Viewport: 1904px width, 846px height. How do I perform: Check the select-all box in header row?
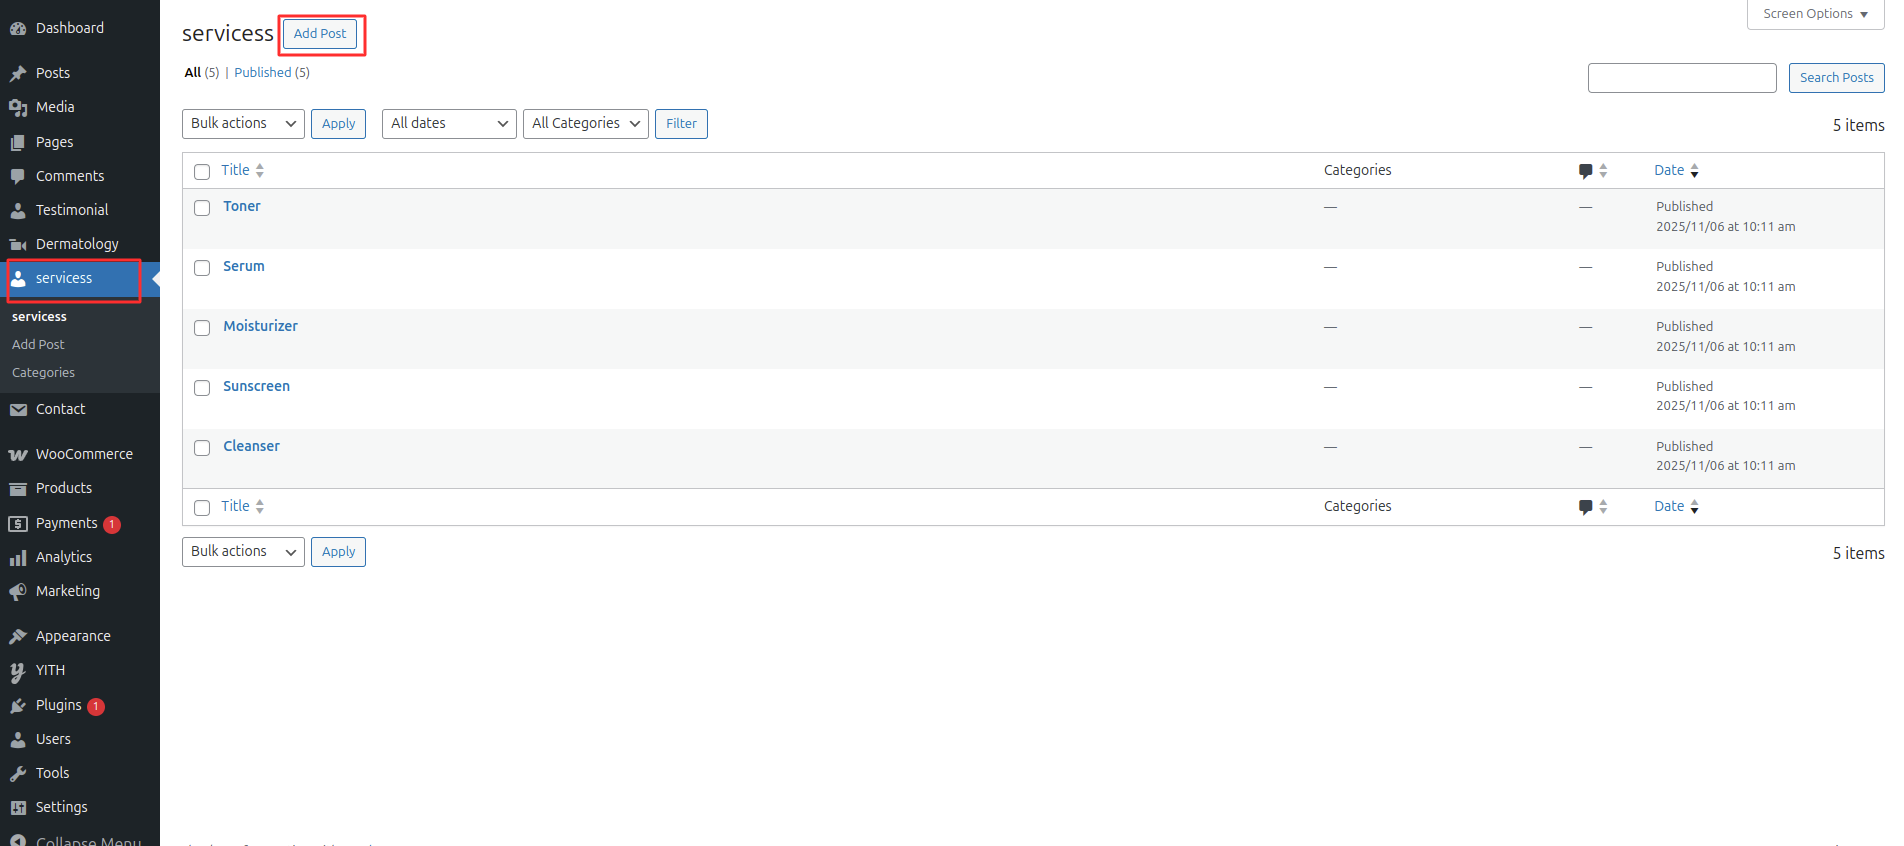202,172
